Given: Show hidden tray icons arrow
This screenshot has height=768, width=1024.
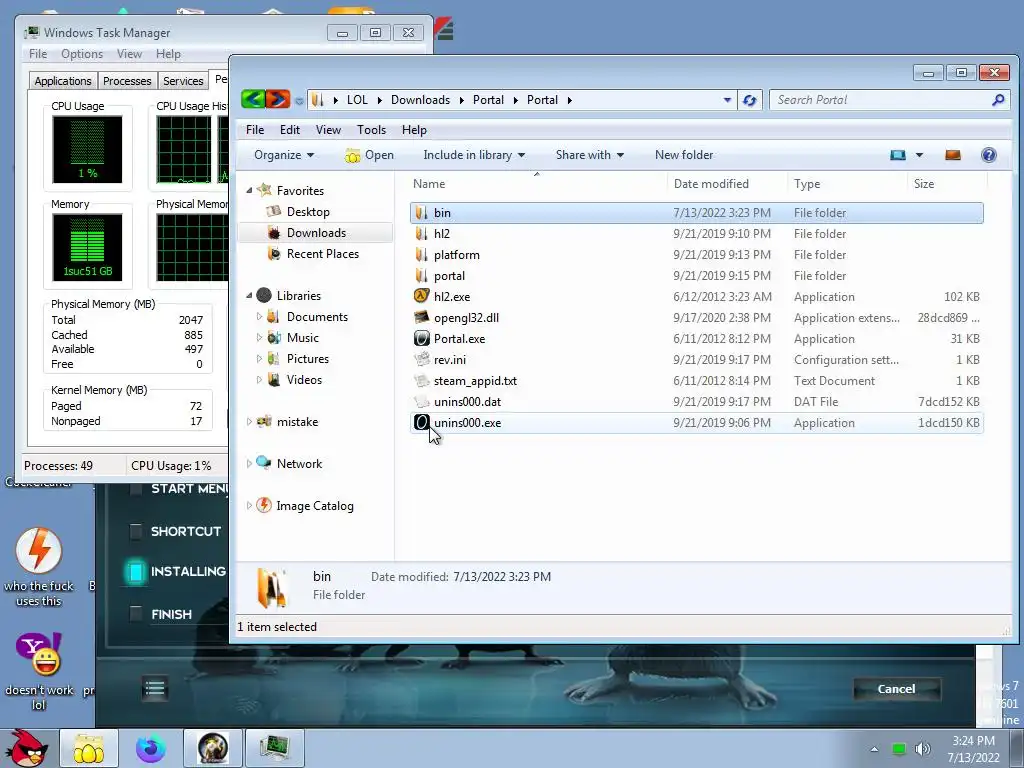Looking at the screenshot, I should point(874,749).
